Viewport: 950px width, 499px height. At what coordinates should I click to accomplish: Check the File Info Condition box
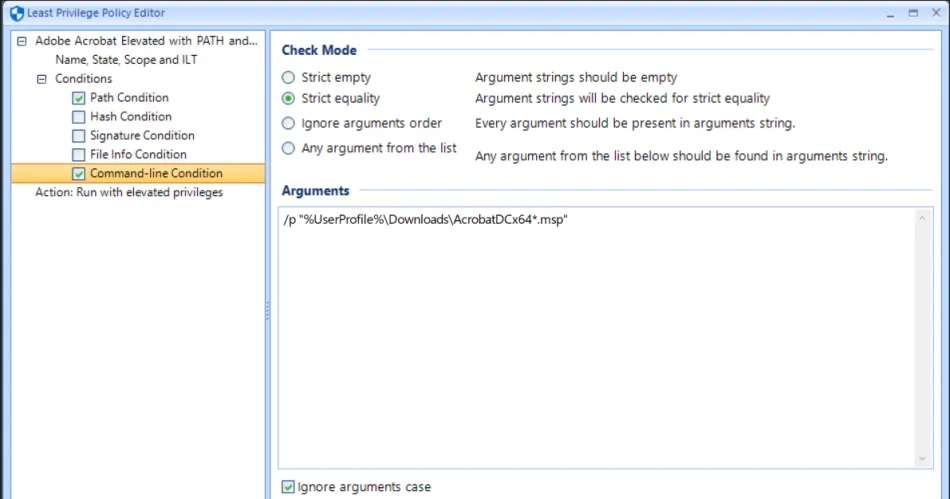point(79,155)
